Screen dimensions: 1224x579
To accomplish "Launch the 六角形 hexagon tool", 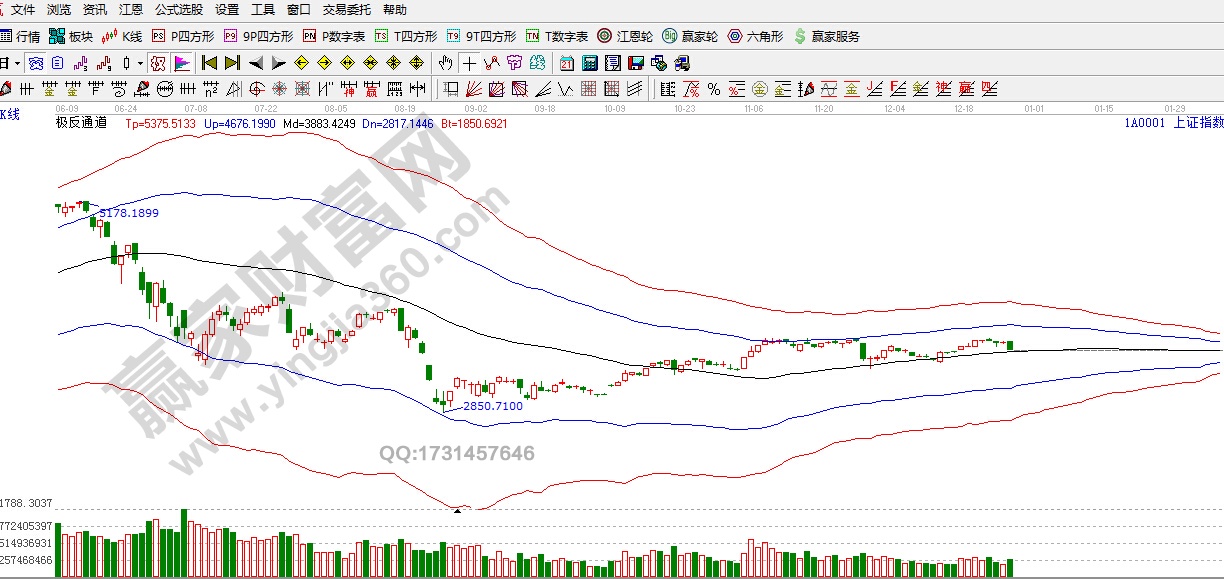I will 755,36.
